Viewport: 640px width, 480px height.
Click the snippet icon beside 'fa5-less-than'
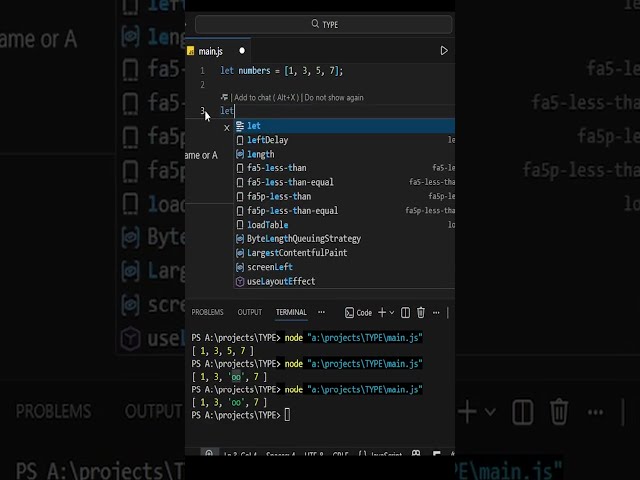coord(240,168)
